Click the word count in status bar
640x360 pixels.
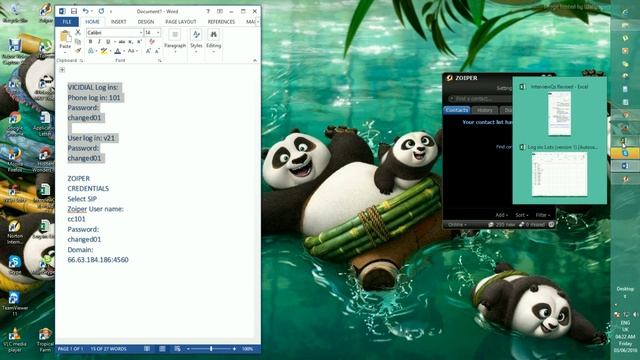tap(108, 349)
